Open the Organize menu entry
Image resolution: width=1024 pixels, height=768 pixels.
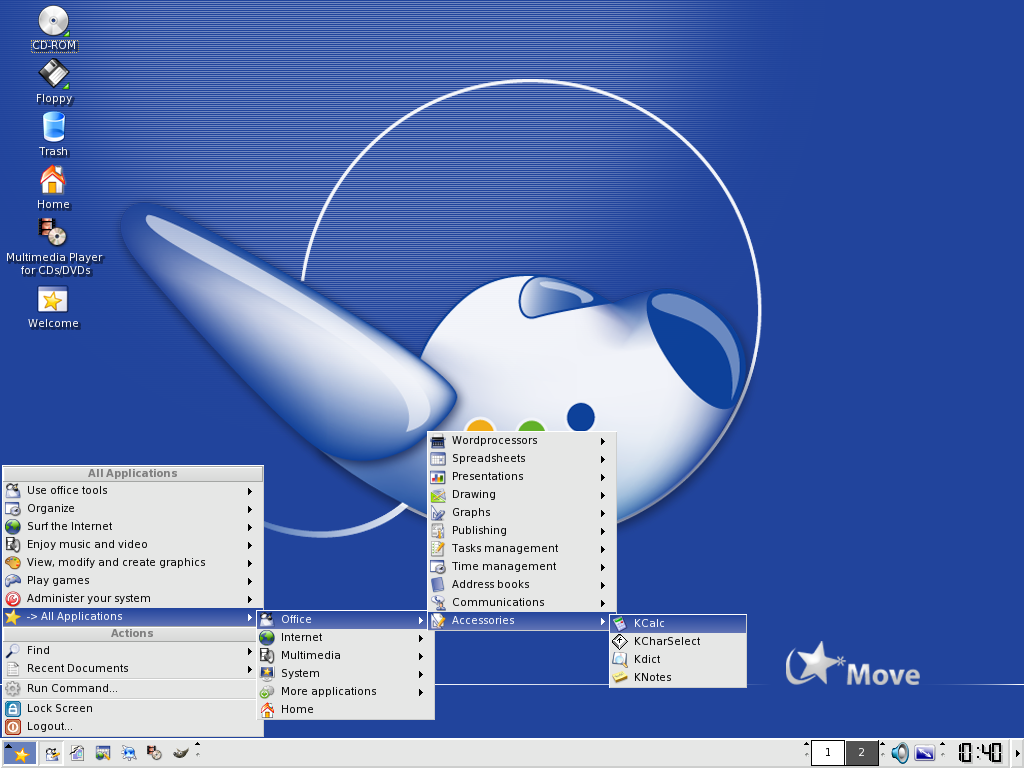coord(133,509)
